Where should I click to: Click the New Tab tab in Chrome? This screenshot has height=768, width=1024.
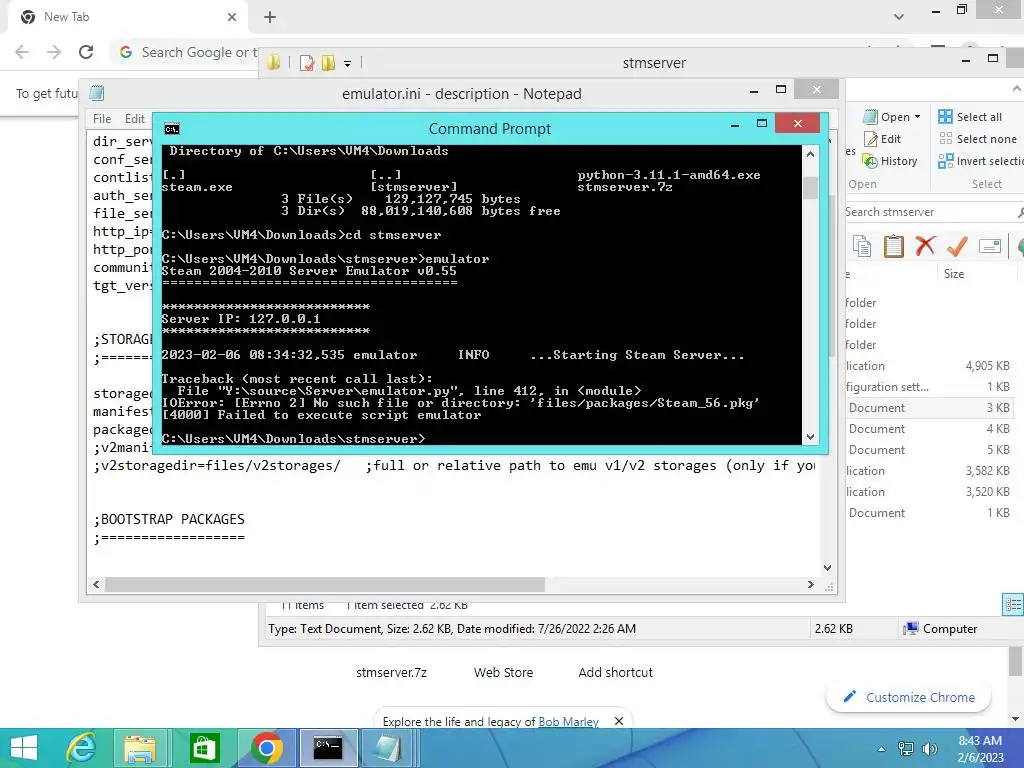click(127, 17)
